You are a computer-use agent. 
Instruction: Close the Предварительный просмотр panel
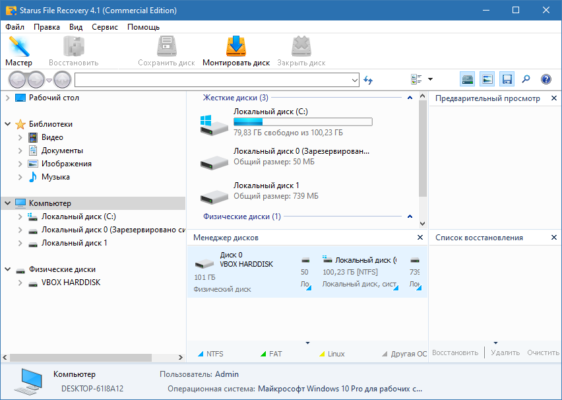pos(554,98)
